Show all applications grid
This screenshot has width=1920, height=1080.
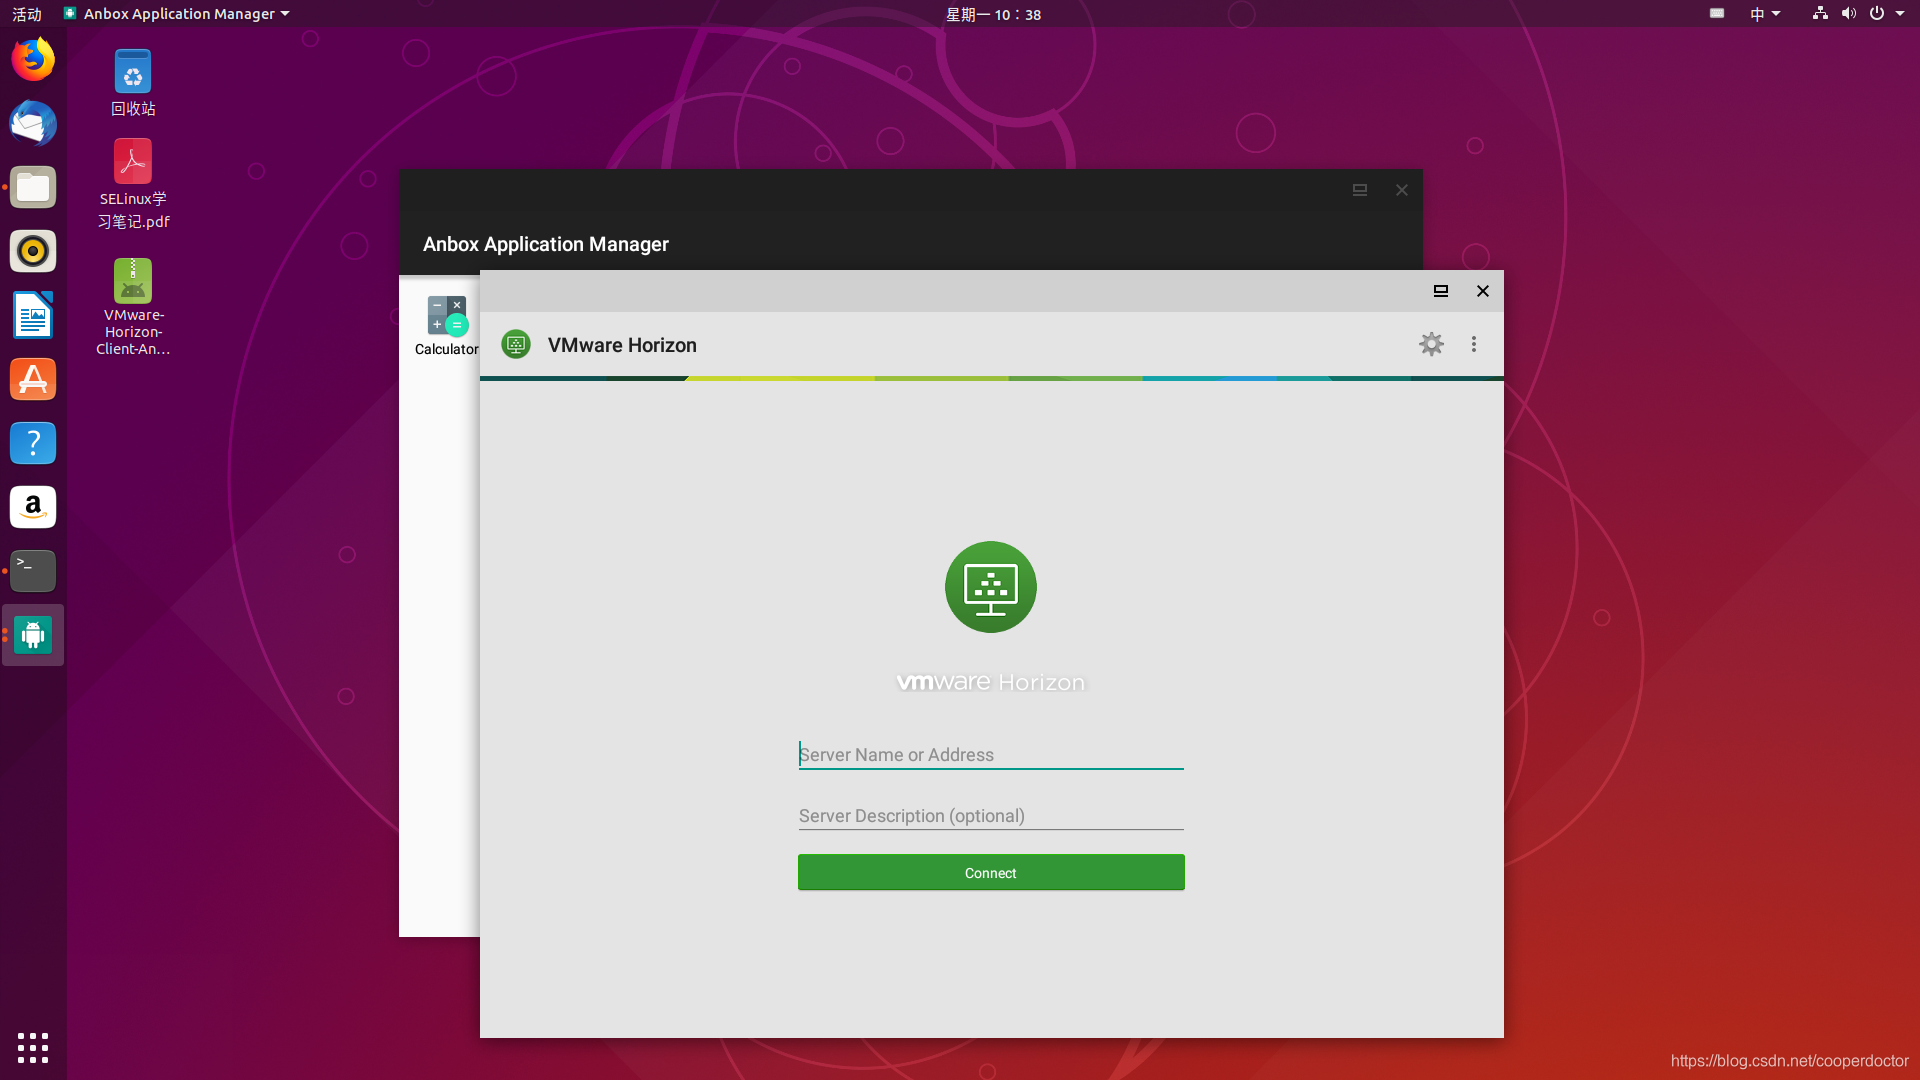click(33, 1047)
